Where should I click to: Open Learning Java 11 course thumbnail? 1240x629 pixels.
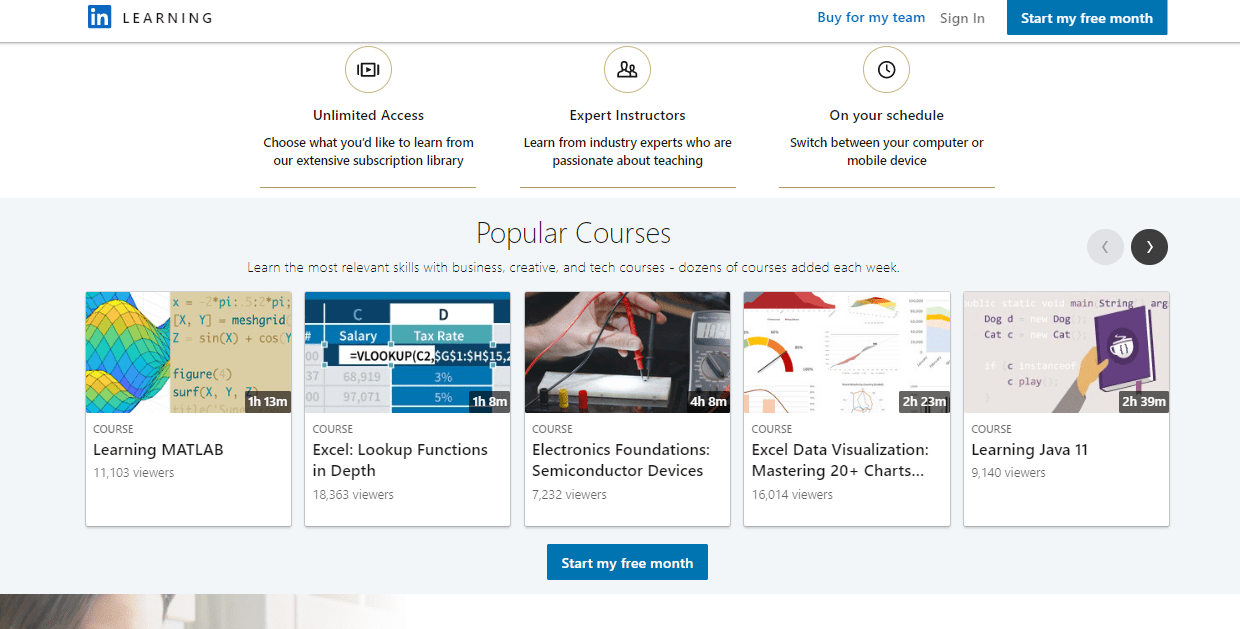1066,352
